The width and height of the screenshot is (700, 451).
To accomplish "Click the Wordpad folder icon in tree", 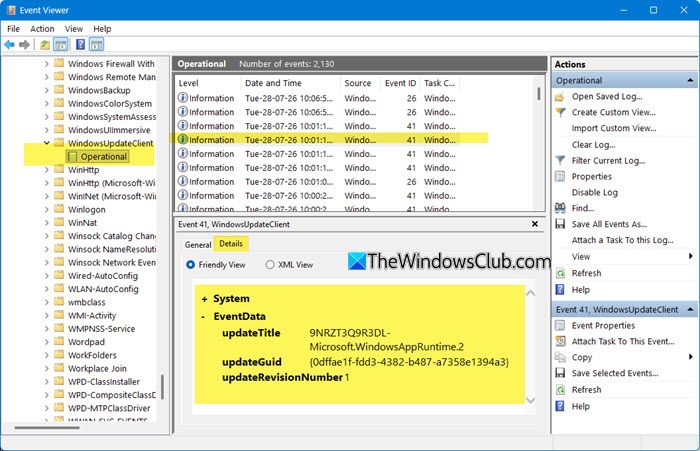I will [x=59, y=342].
